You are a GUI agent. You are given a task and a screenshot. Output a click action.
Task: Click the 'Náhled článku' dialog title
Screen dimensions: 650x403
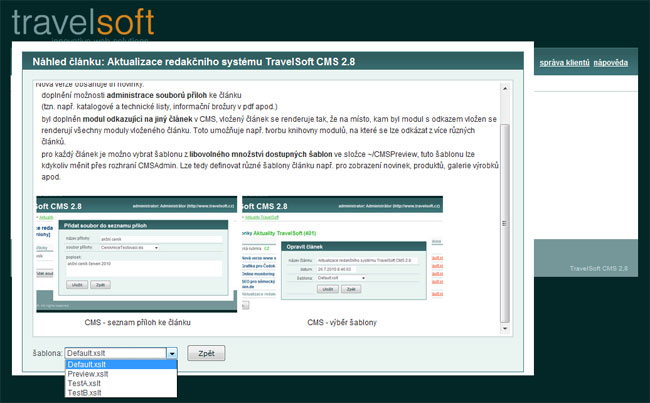click(x=194, y=62)
